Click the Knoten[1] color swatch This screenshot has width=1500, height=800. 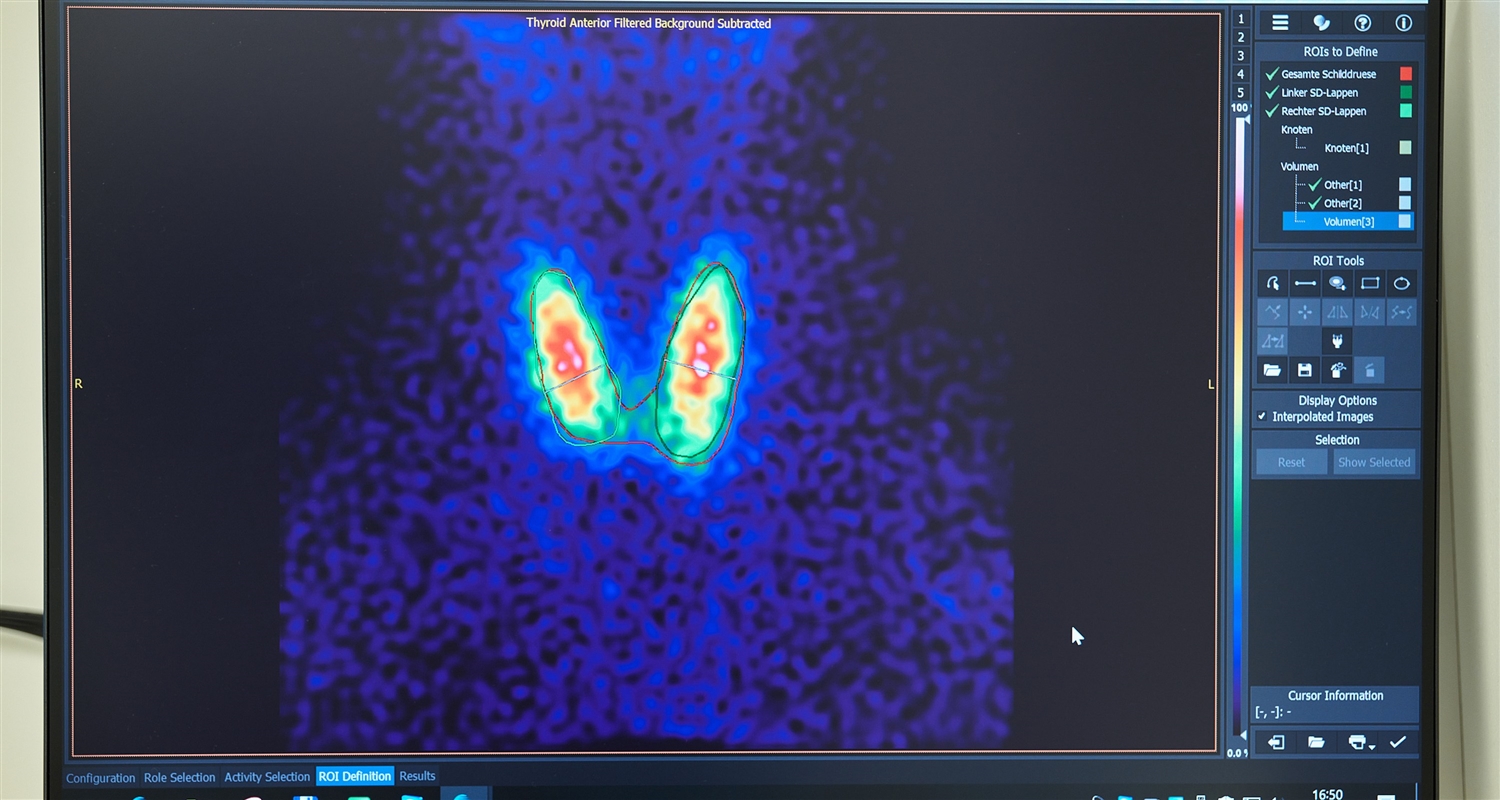(1406, 148)
